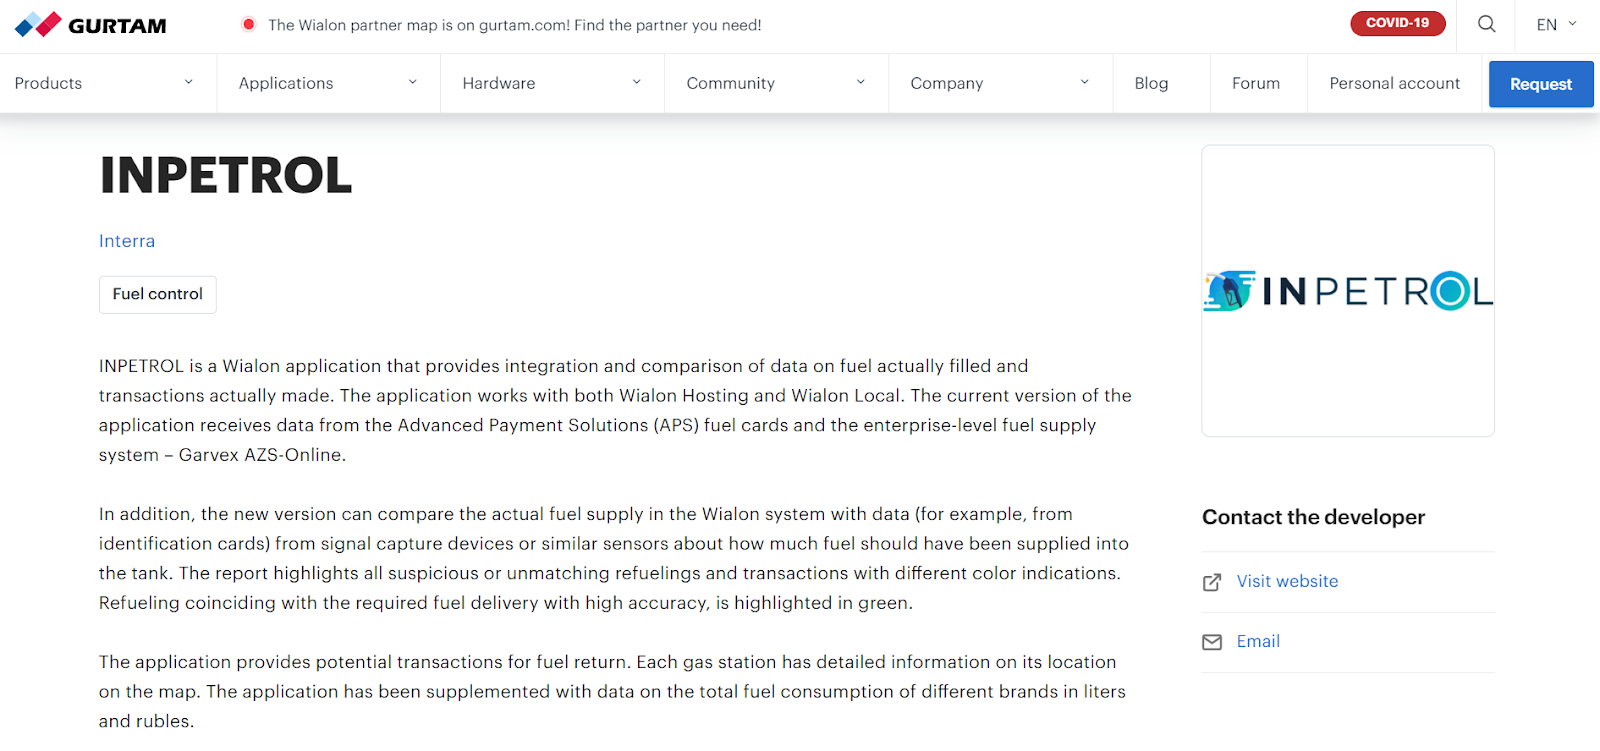Image resolution: width=1600 pixels, height=751 pixels.
Task: Select the Fuel control tag
Action: 157,294
